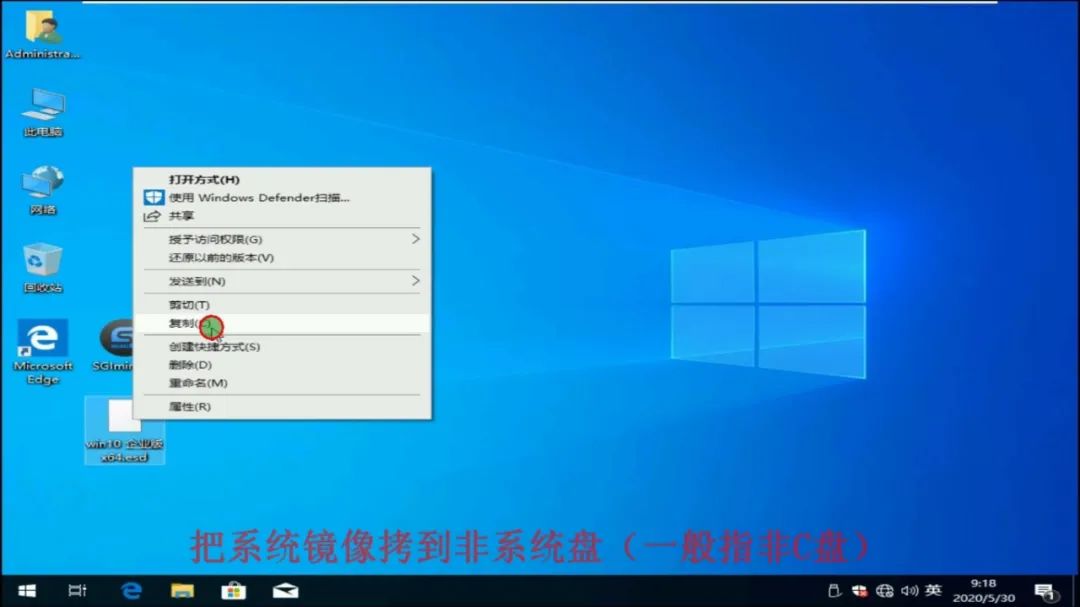Open File Explorer from the taskbar
This screenshot has width=1080, height=607.
183,591
